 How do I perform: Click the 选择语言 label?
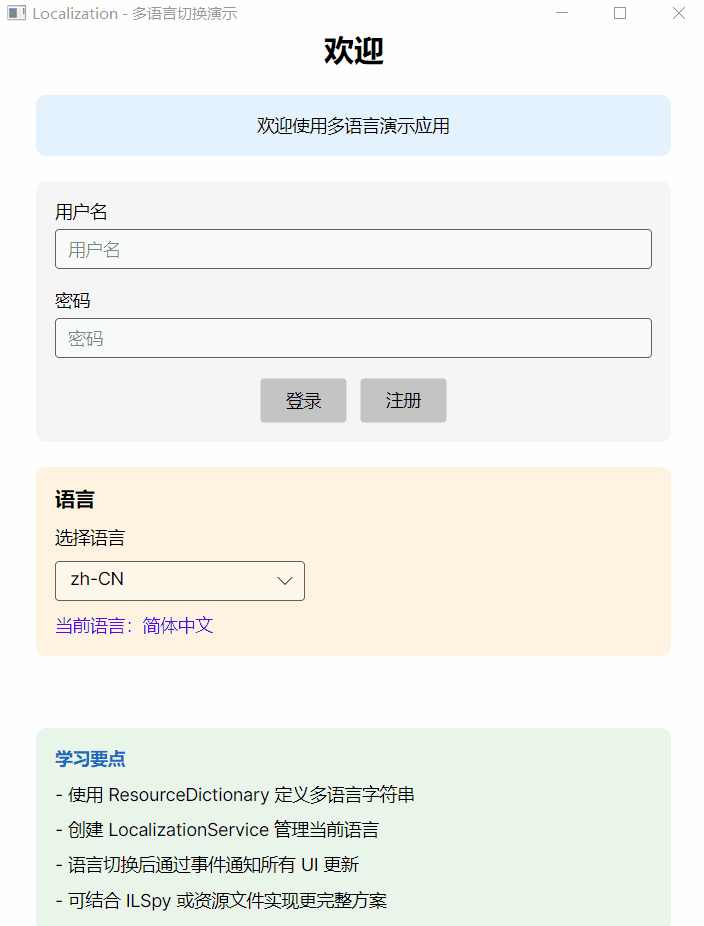pyautogui.click(x=90, y=538)
